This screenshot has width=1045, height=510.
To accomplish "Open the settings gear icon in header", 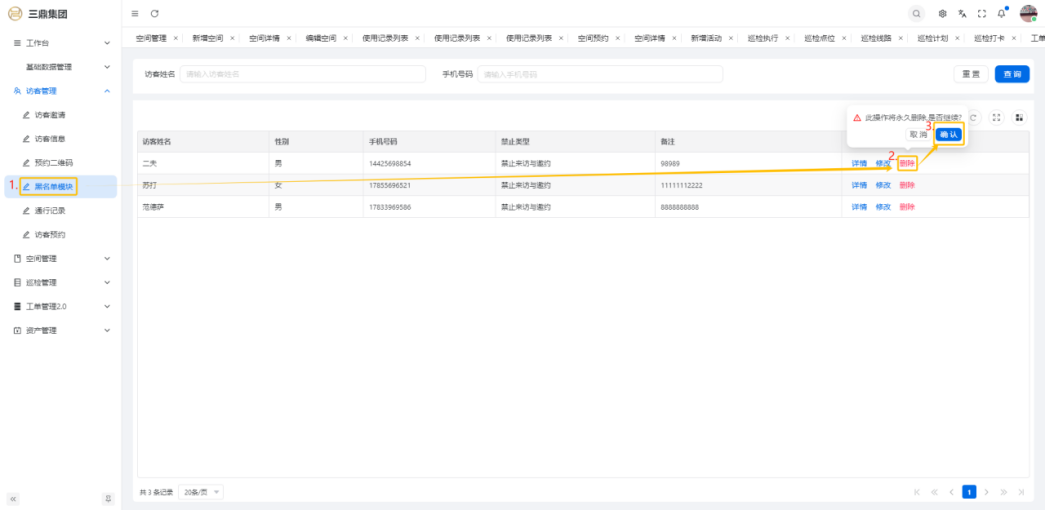I will [x=943, y=13].
